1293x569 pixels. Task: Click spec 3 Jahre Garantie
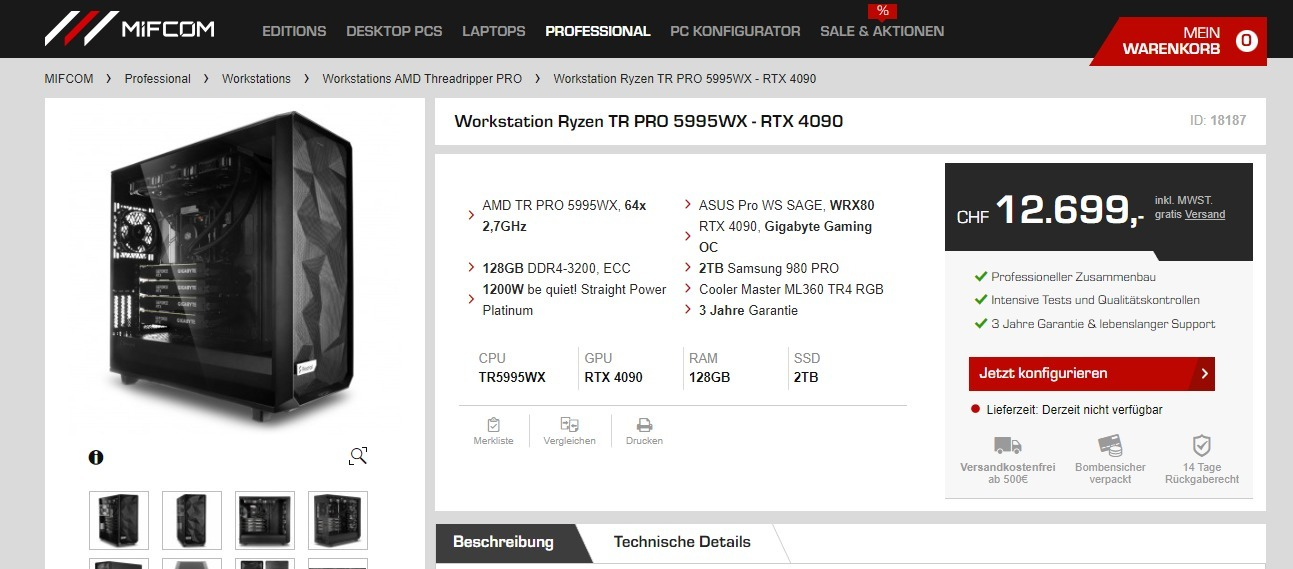click(x=748, y=310)
